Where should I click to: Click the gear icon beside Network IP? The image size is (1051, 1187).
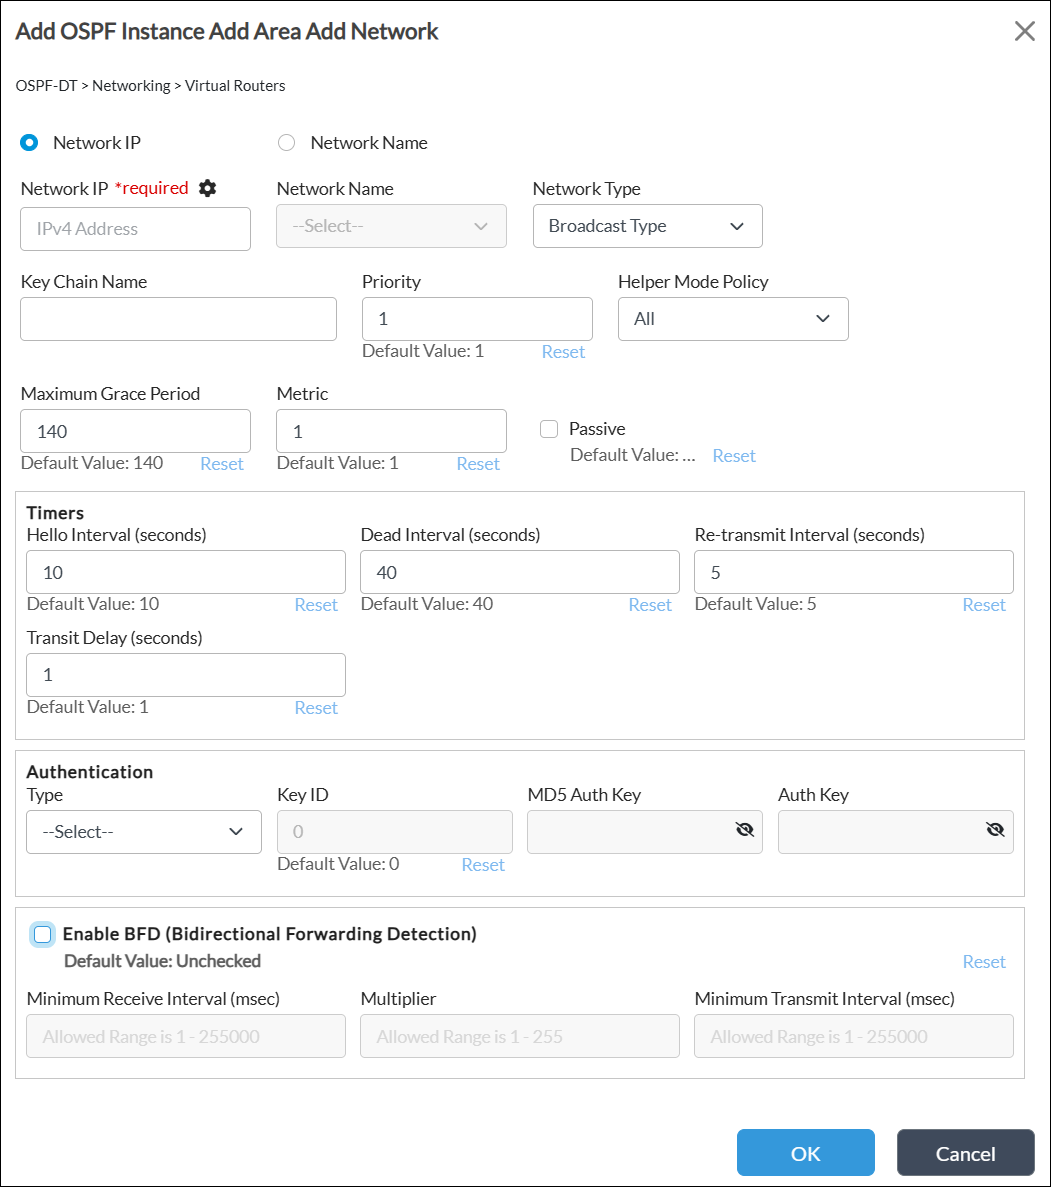[x=207, y=188]
